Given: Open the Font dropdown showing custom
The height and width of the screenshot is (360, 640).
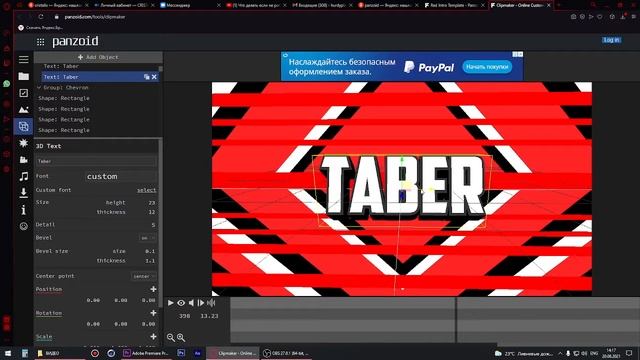Looking at the screenshot, I should [x=120, y=176].
